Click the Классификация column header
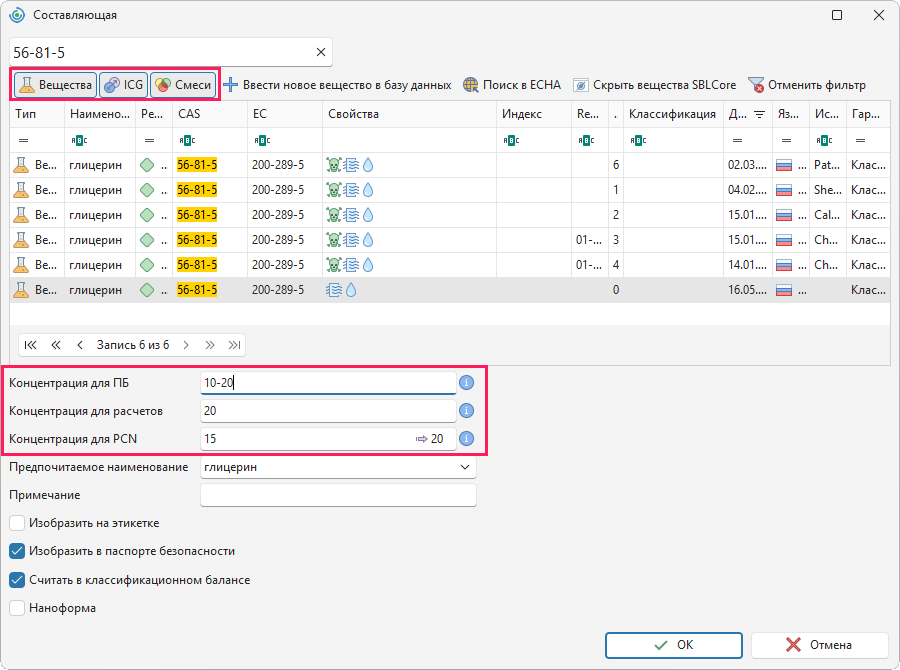 coord(673,114)
